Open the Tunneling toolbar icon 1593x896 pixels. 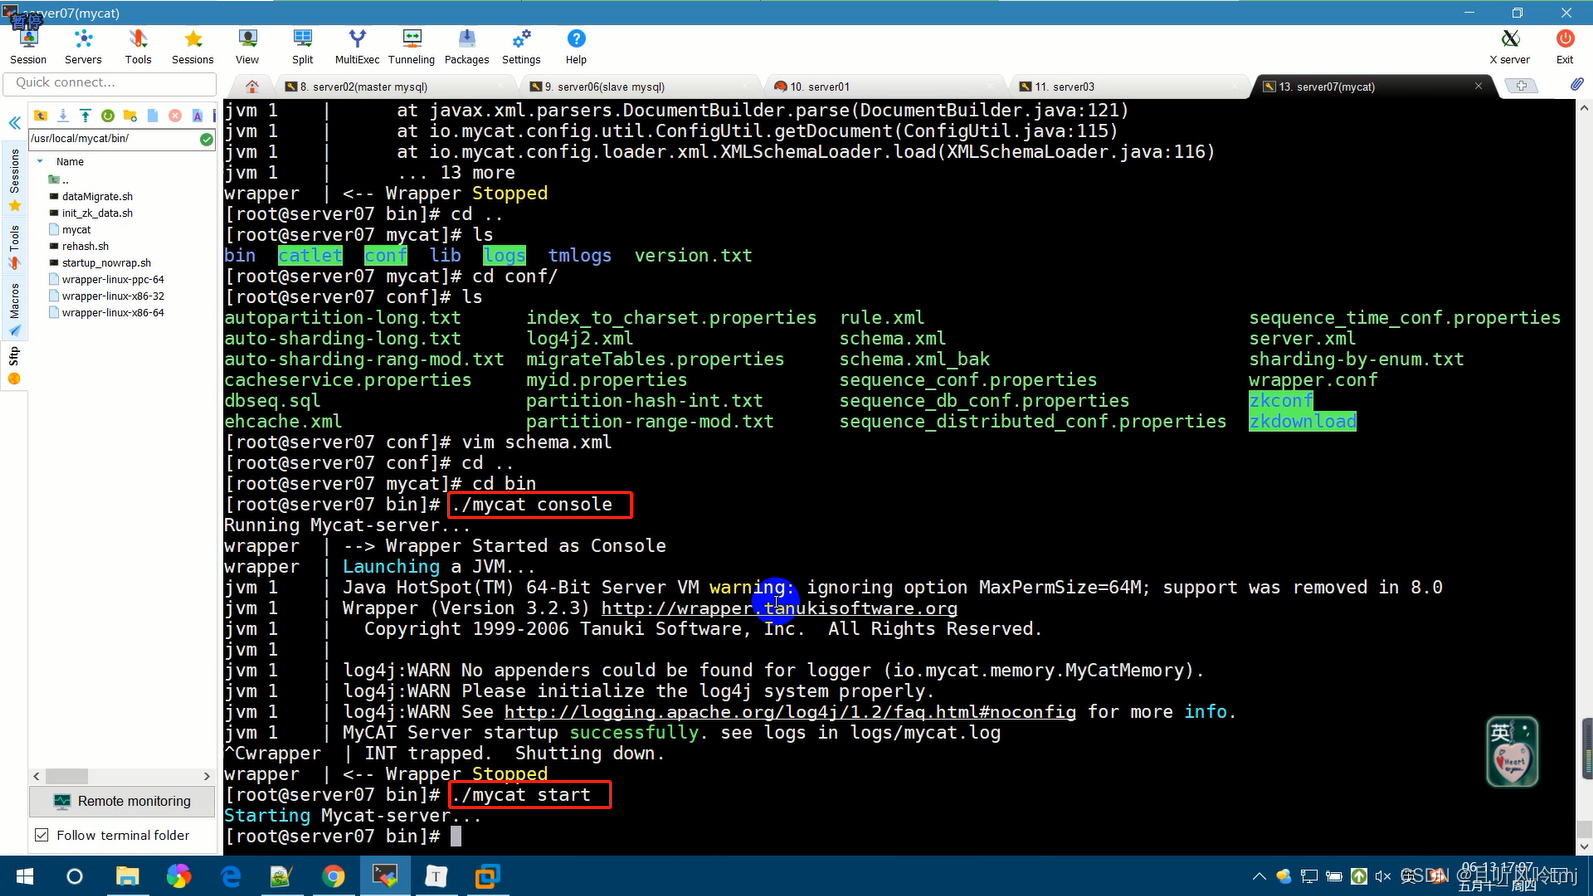411,47
